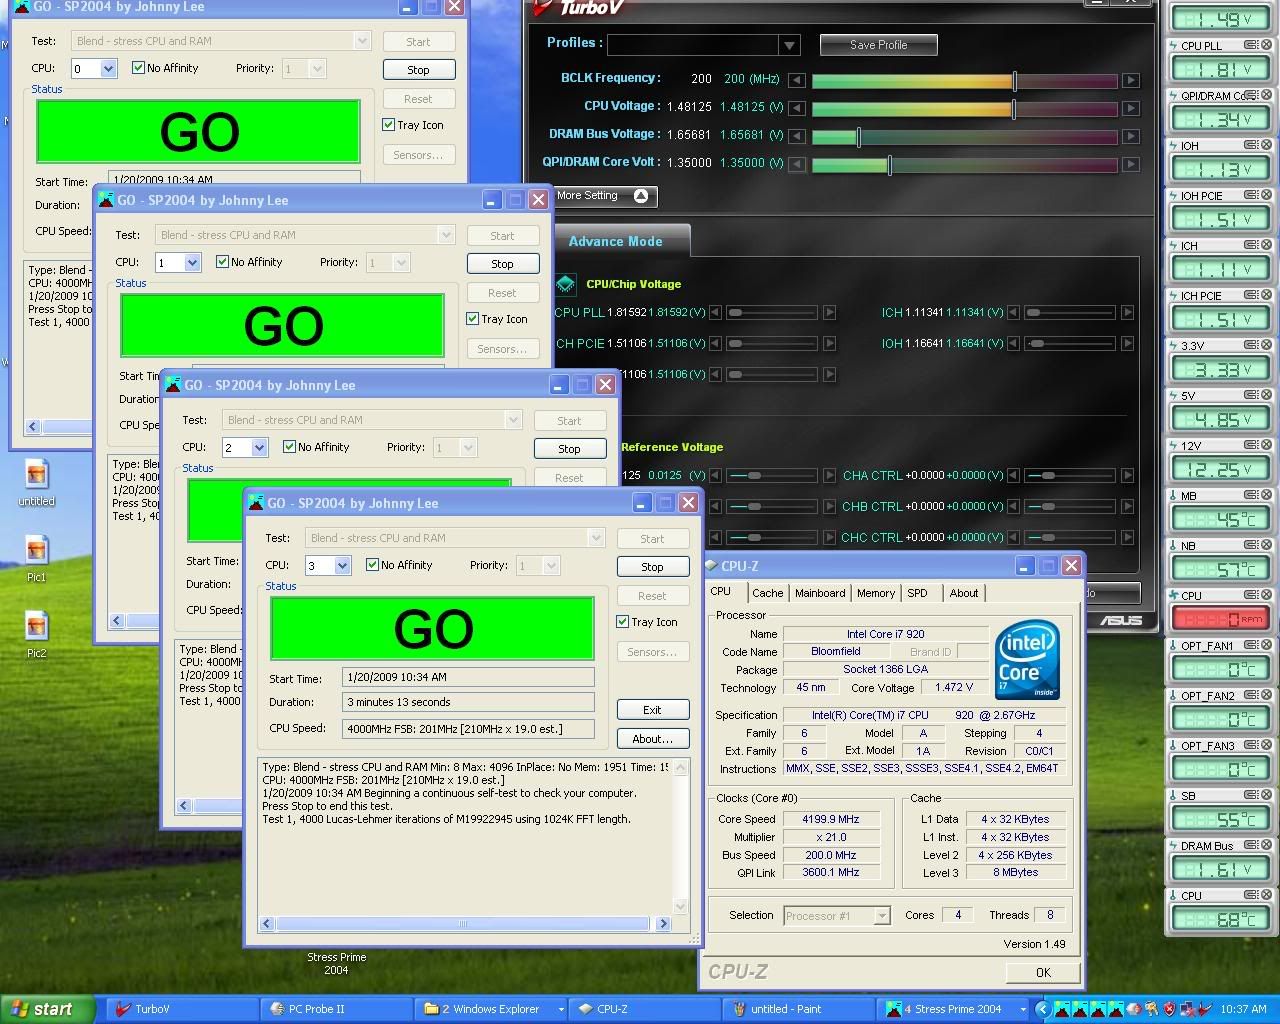Select the Advance Mode tab in TurboV
The image size is (1280, 1024).
coord(616,242)
